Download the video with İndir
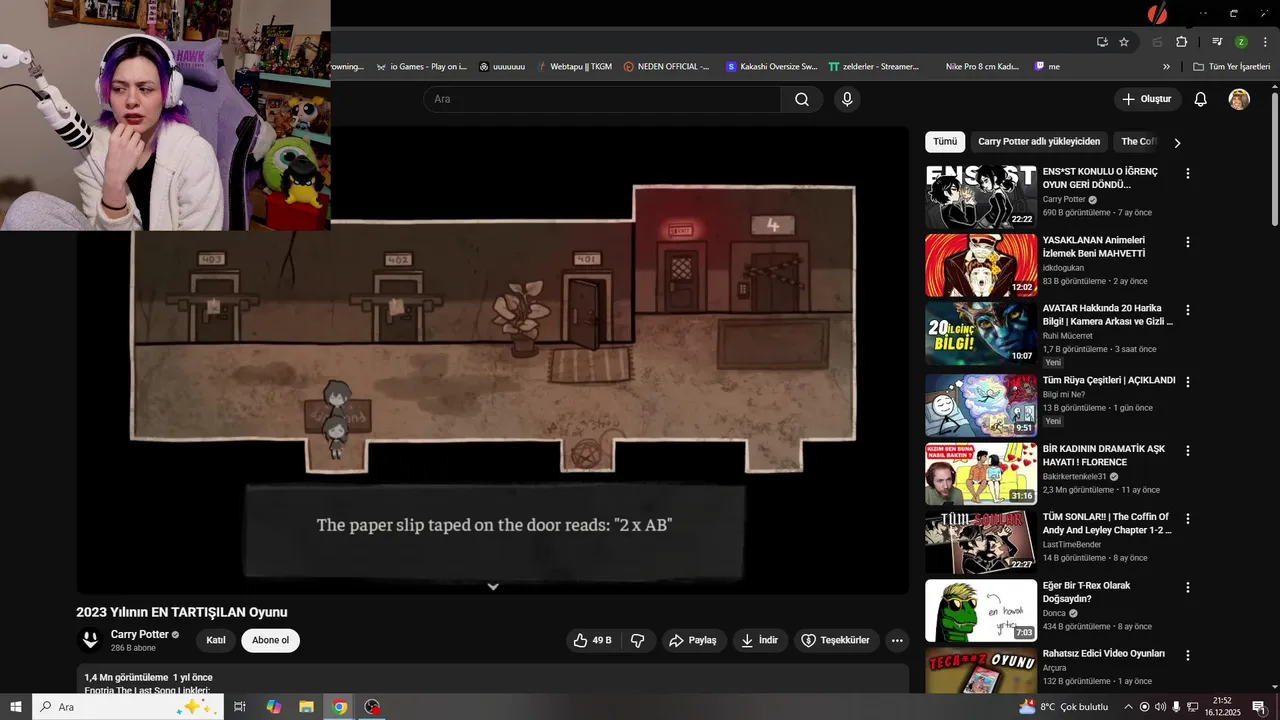 pyautogui.click(x=759, y=640)
